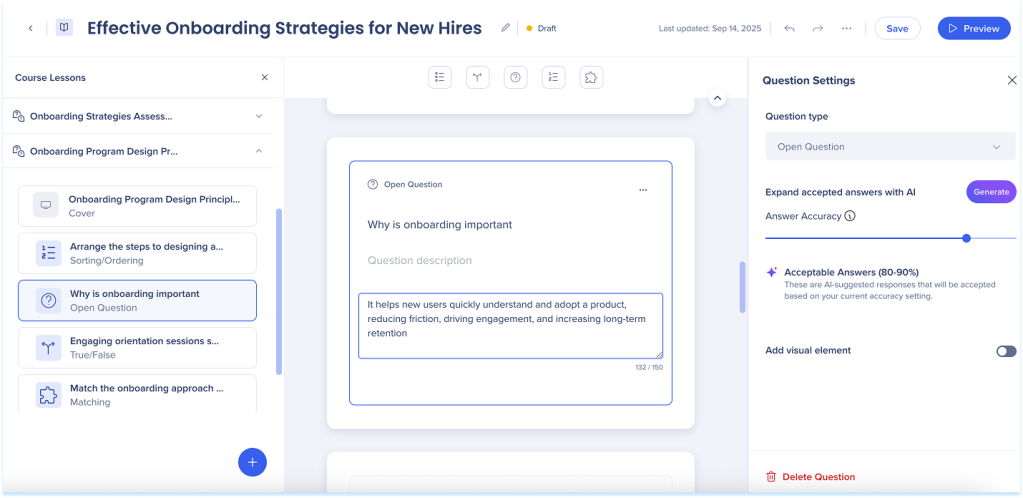Open the Open Question card three-dot menu
The height and width of the screenshot is (498, 1023).
[x=642, y=189]
